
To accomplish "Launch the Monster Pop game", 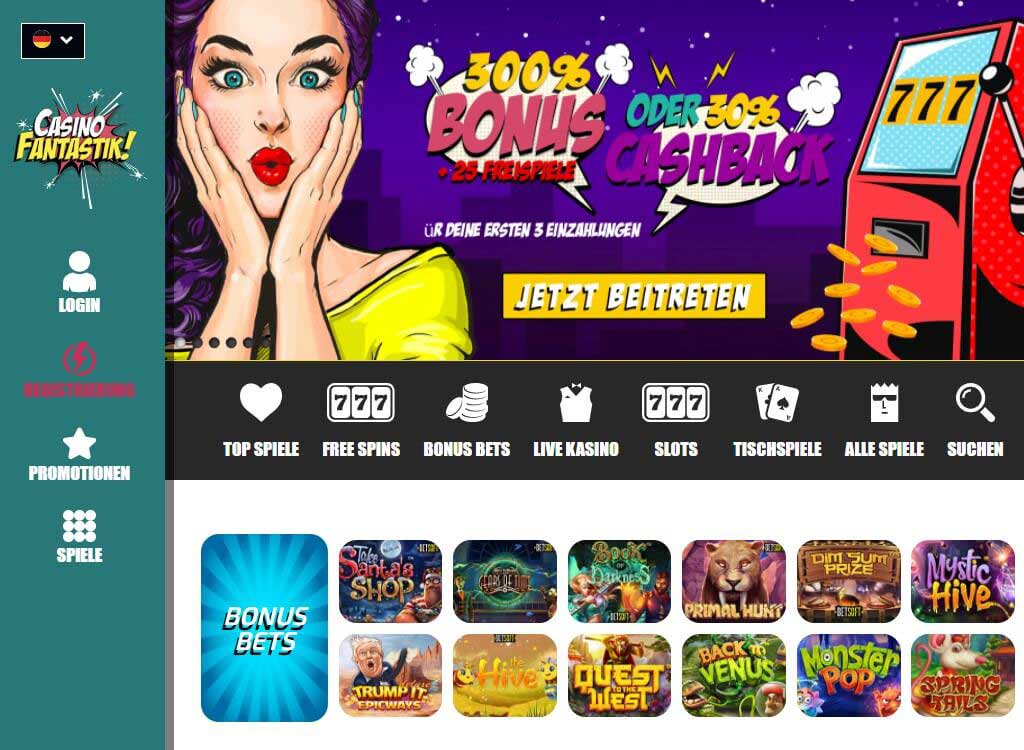I will click(848, 676).
